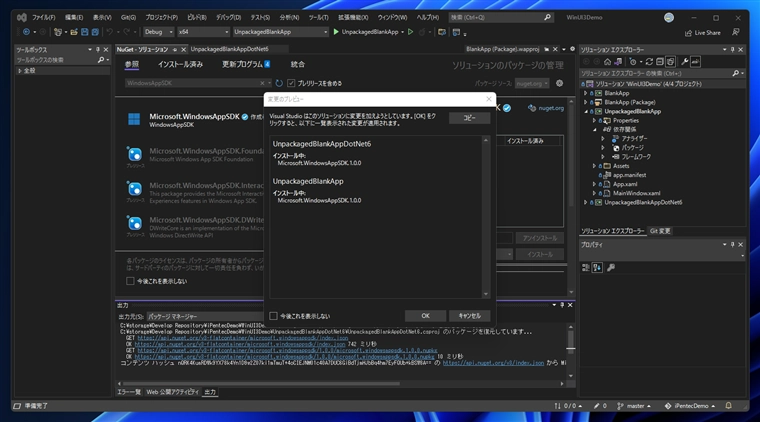Click the navigate backward arrow icon

(26, 32)
